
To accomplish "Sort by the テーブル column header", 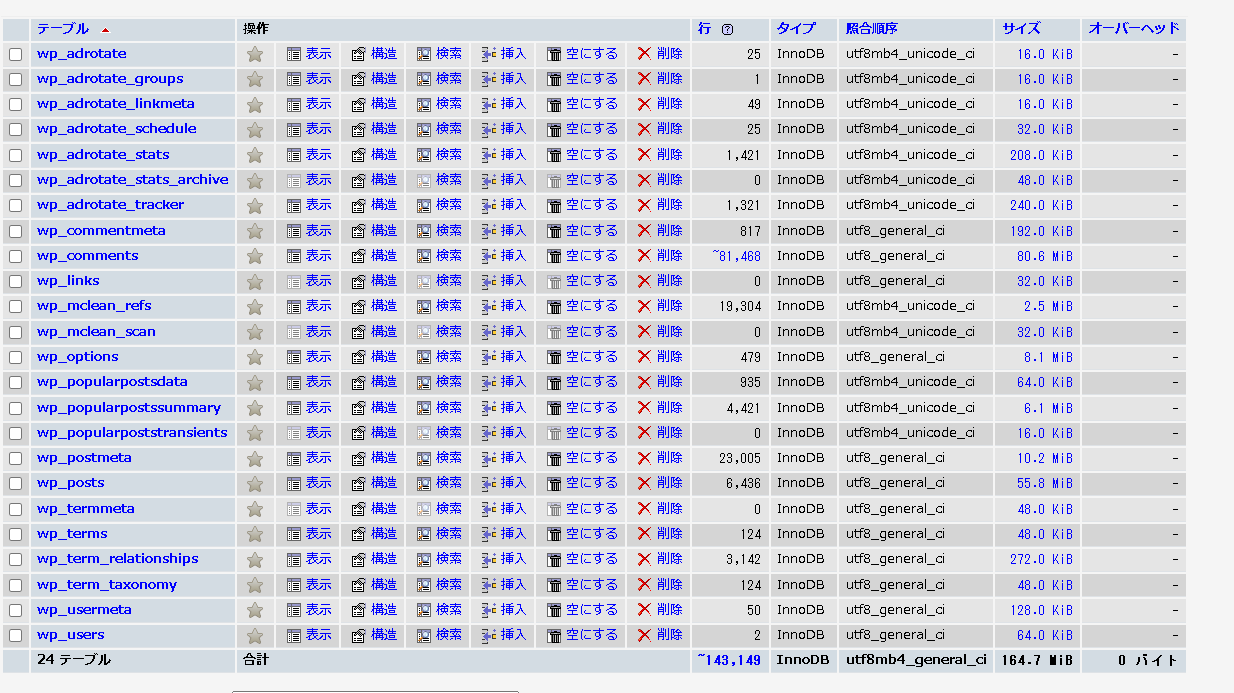I will coord(63,29).
